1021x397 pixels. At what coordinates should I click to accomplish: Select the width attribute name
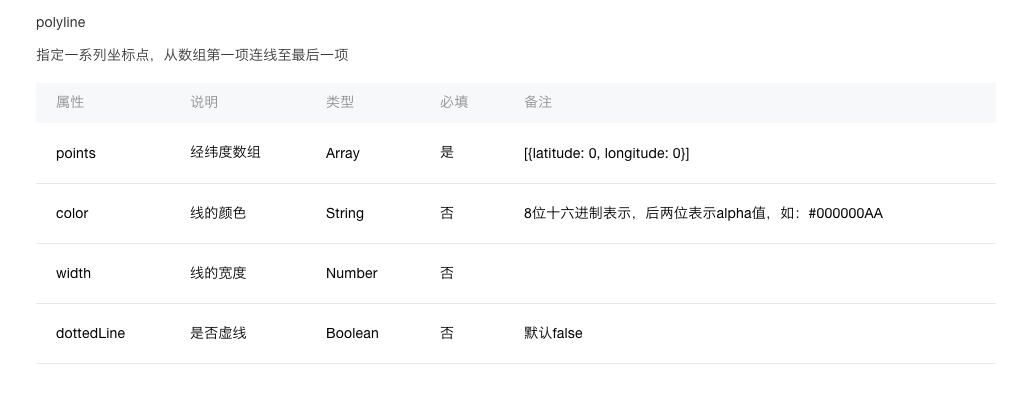(x=73, y=273)
